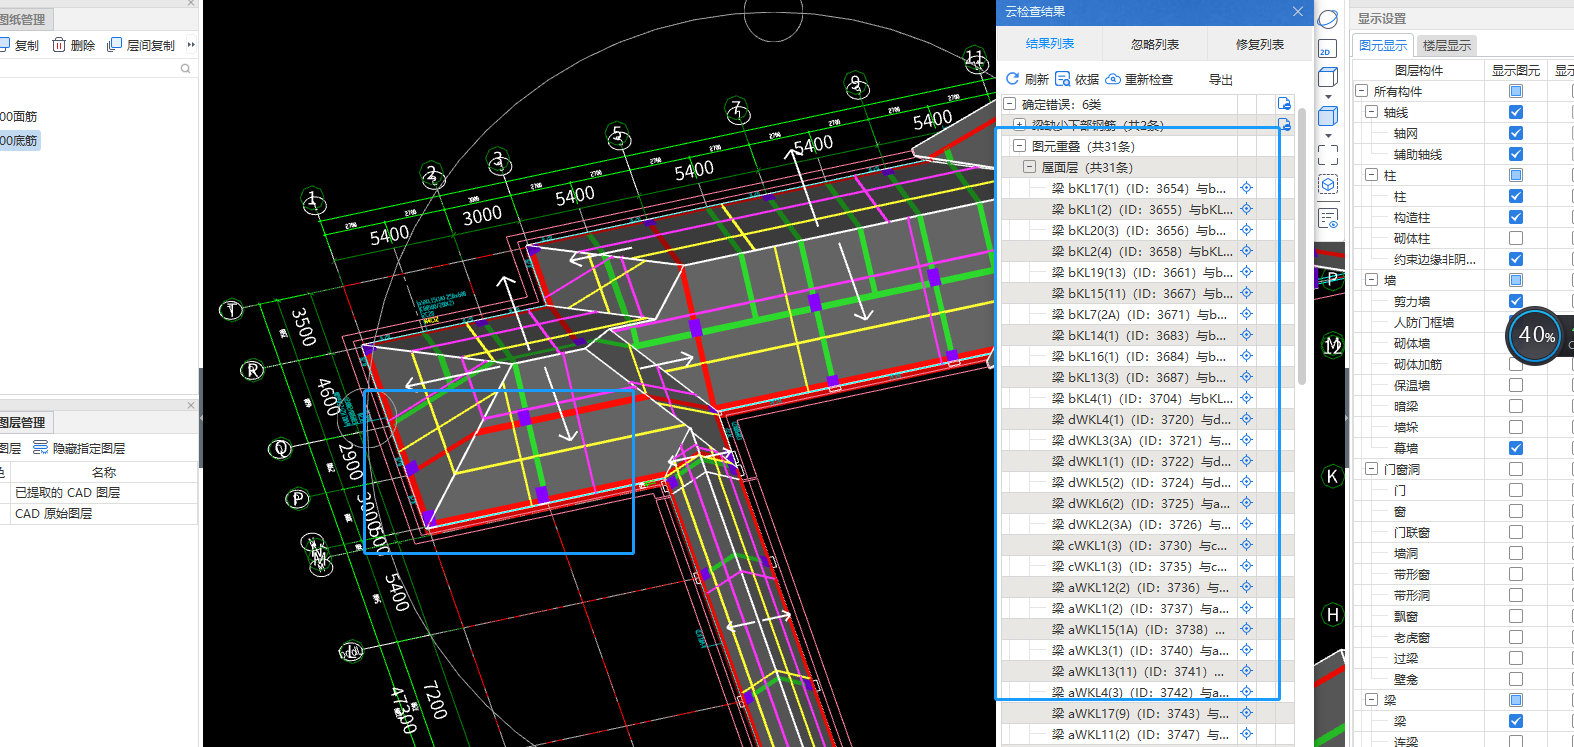Locate beam bKL1(2) ID 3655 target icon
This screenshot has width=1574, height=747.
click(1247, 209)
